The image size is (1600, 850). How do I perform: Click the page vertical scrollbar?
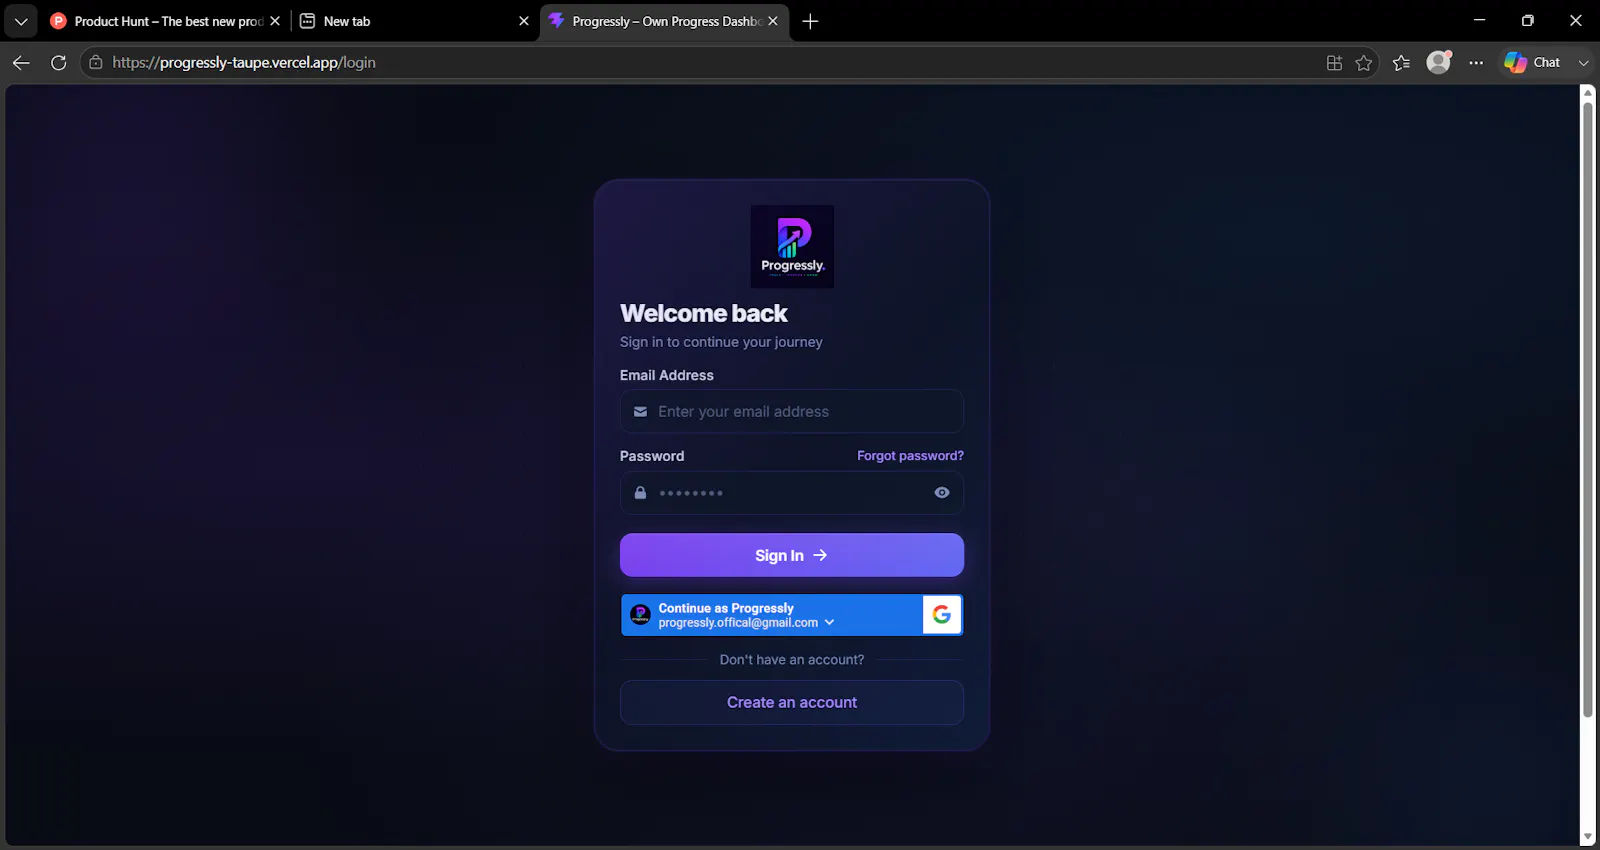(x=1587, y=409)
